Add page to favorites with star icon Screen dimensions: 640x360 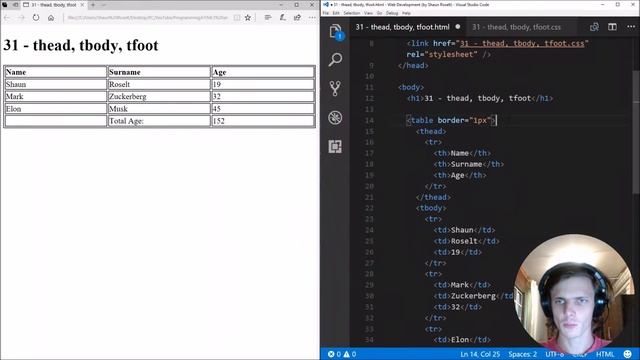point(248,18)
